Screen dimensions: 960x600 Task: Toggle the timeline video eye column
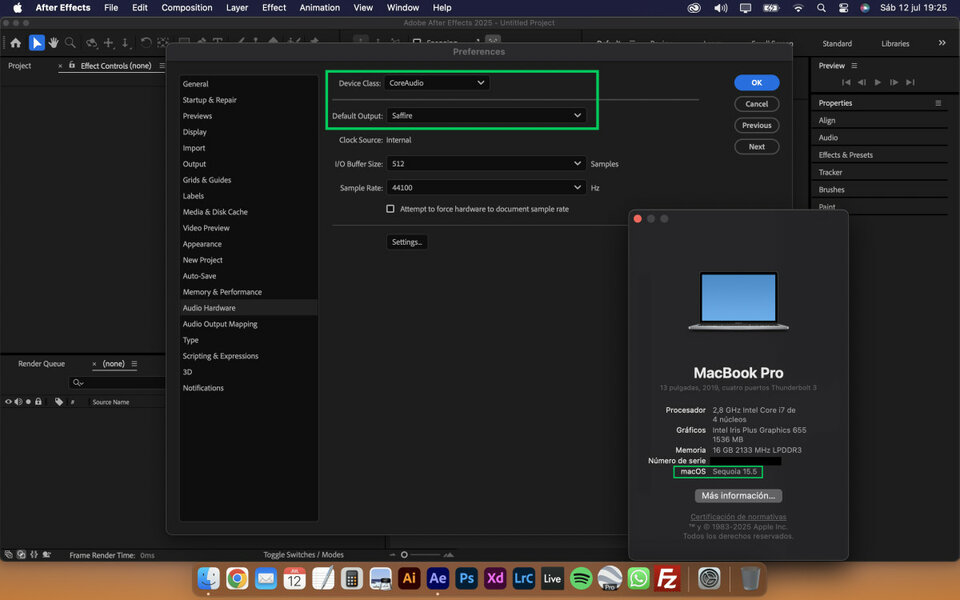click(8, 402)
